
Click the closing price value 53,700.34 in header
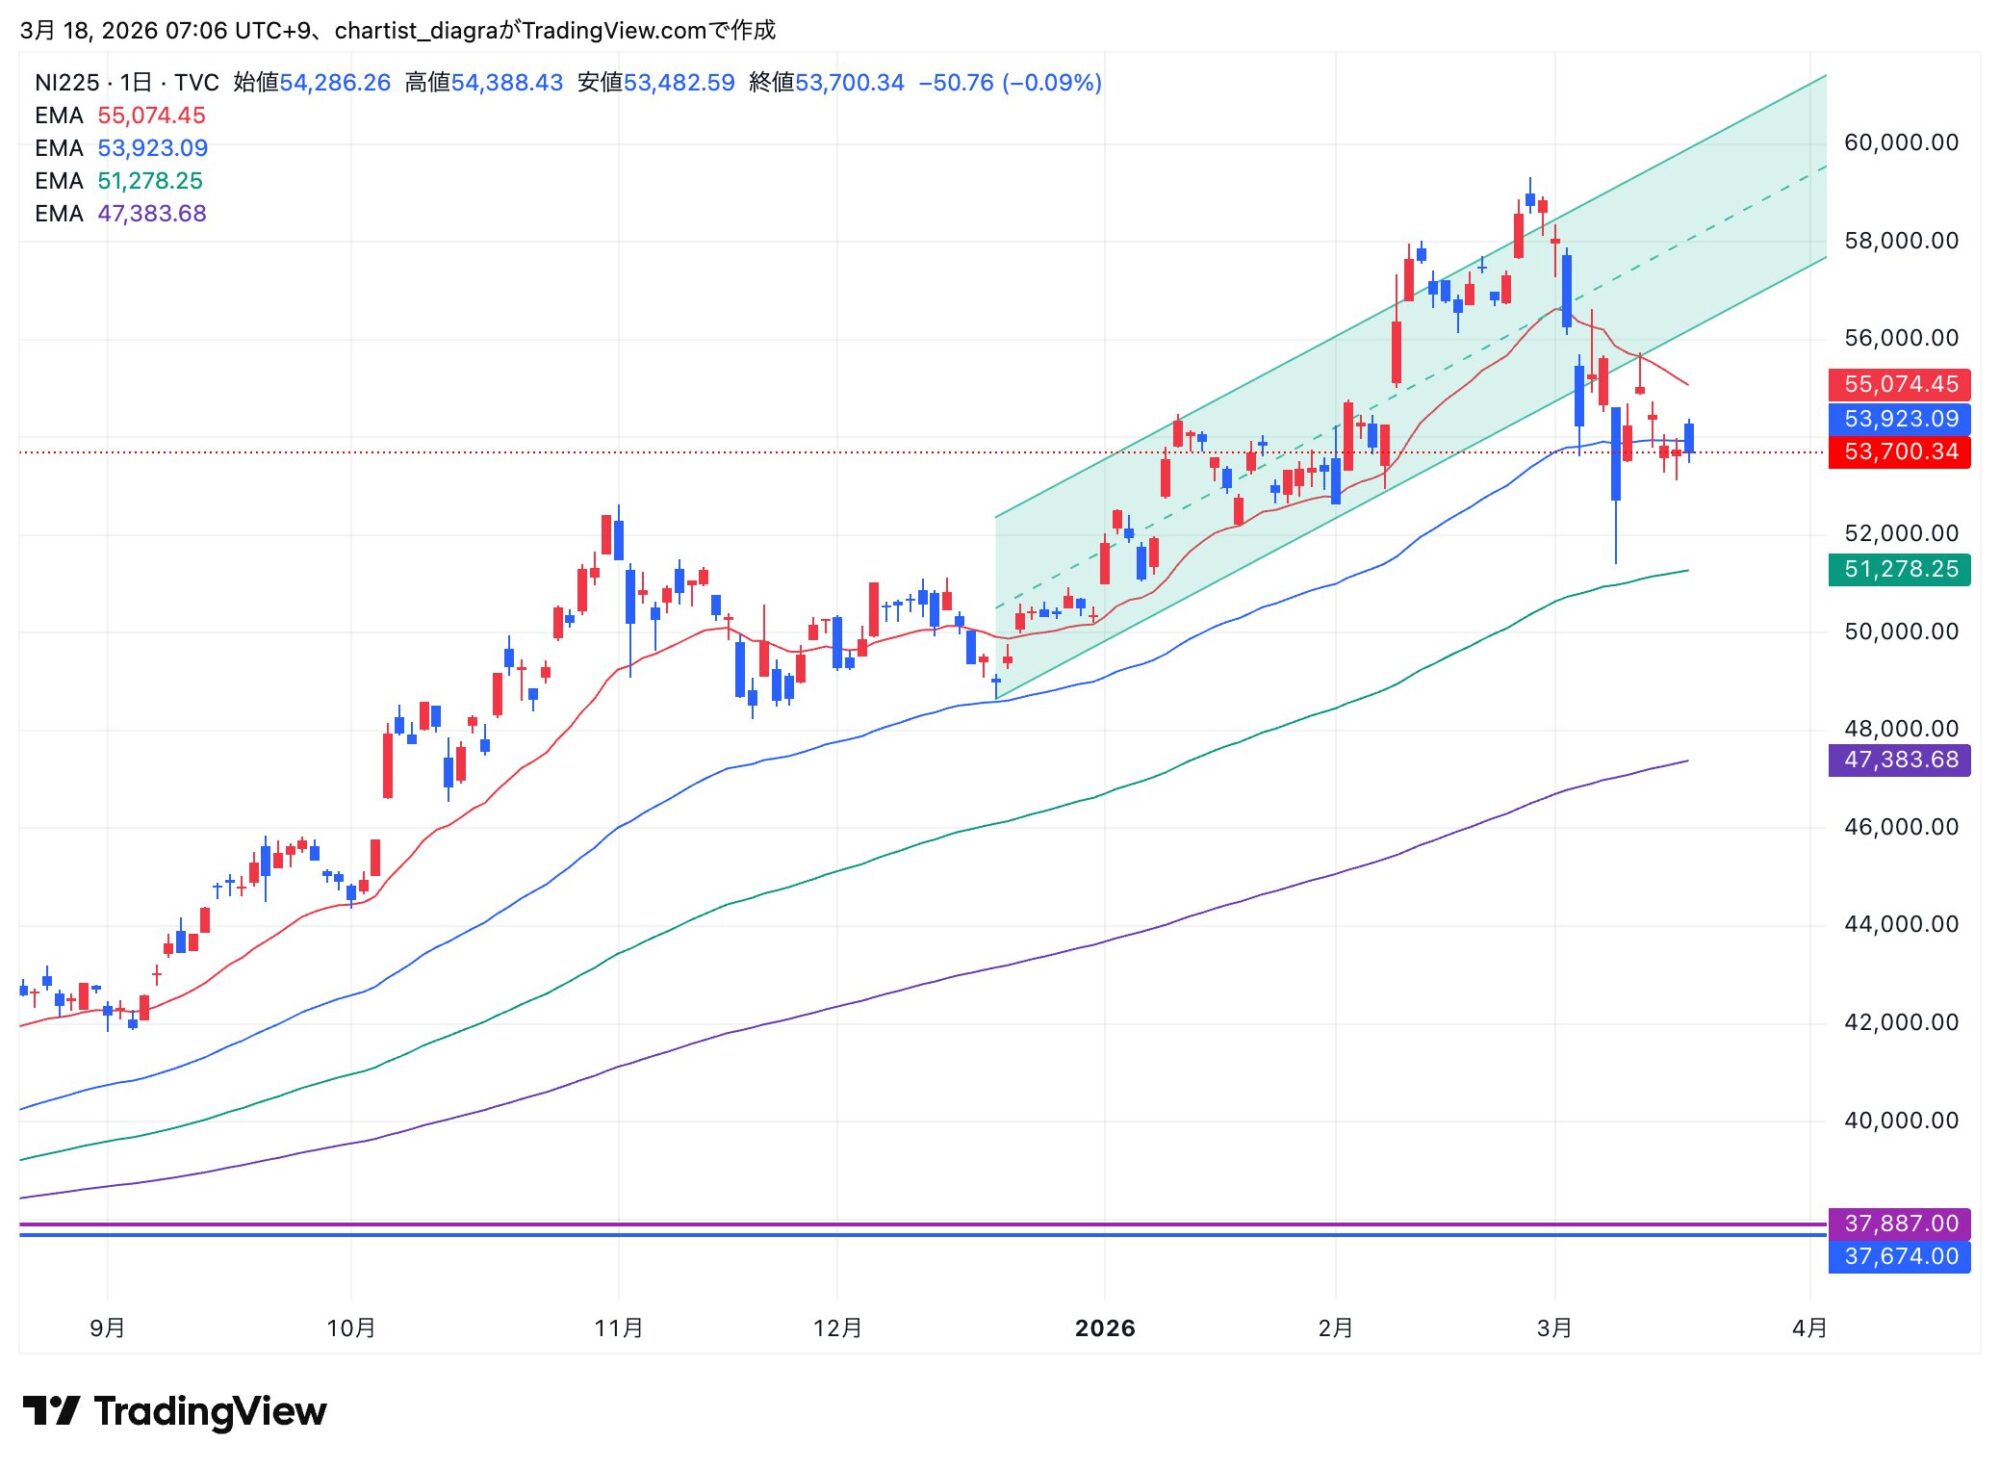point(849,82)
